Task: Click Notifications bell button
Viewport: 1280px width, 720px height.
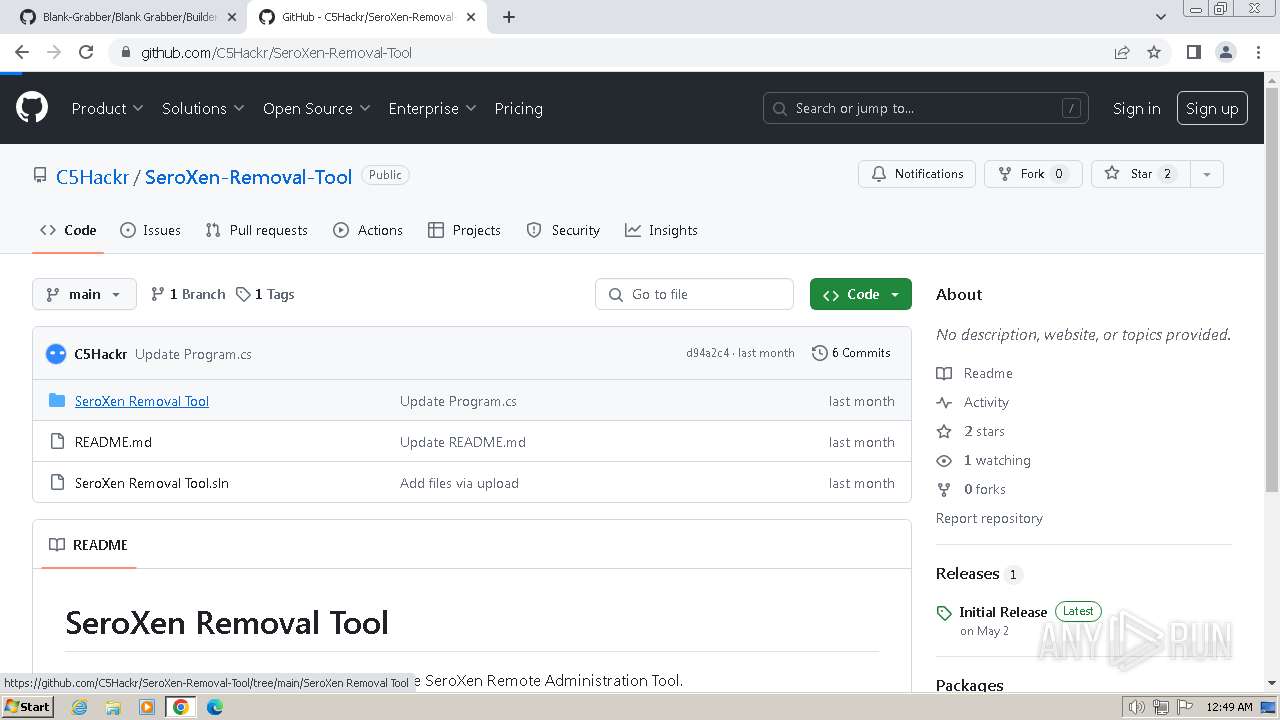Action: pos(917,174)
